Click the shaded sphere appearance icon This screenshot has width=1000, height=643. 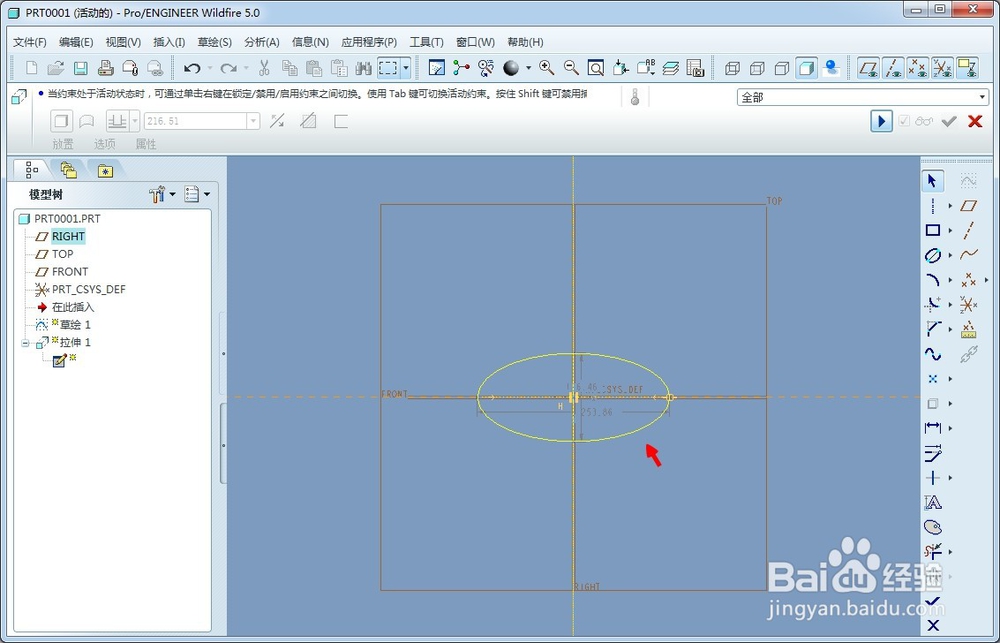511,68
